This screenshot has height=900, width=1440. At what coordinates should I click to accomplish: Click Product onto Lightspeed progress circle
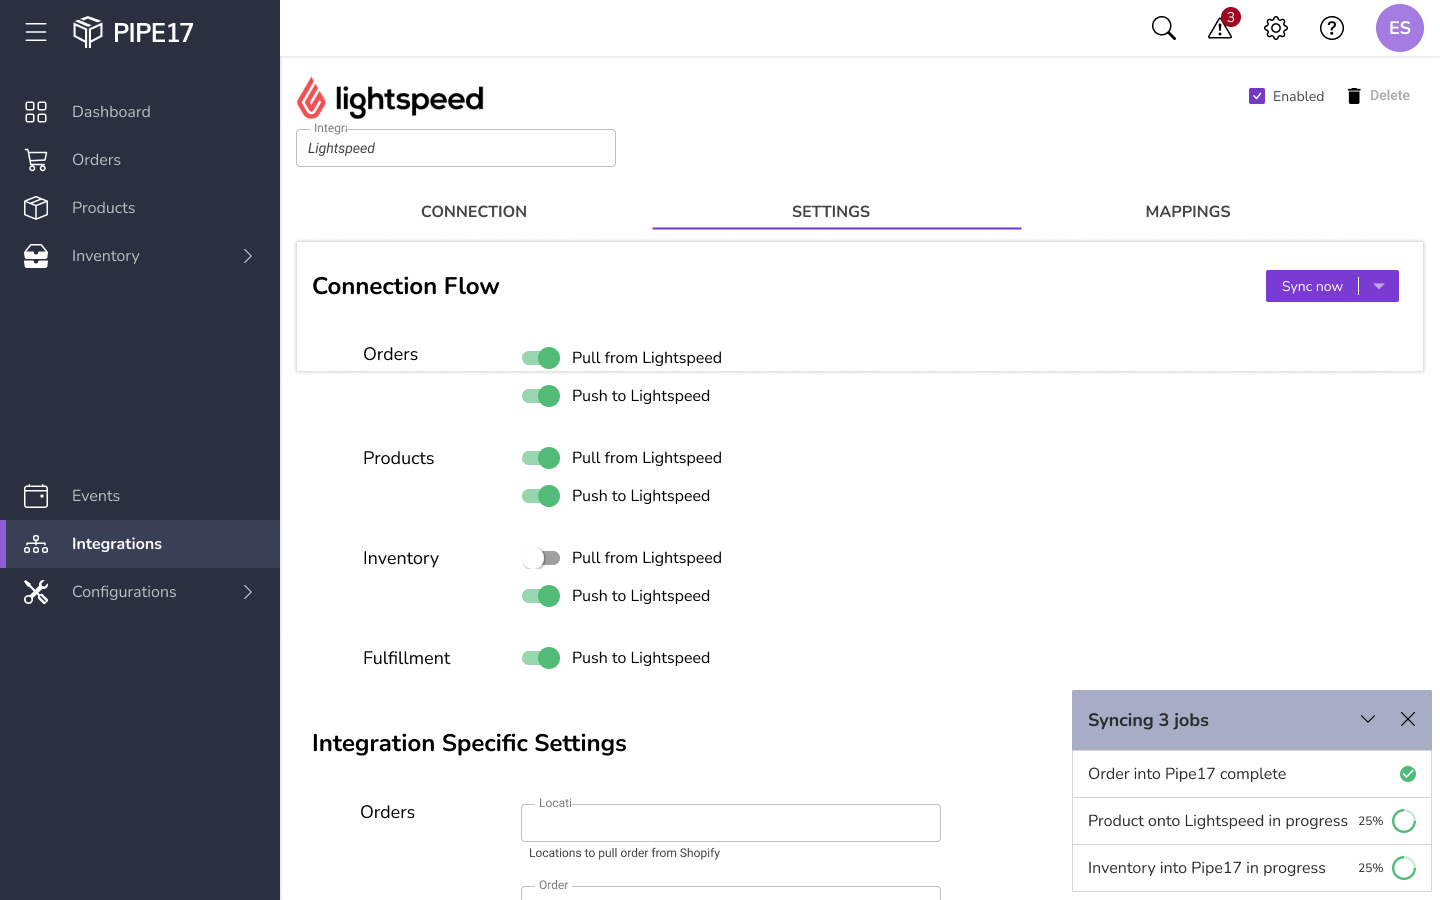tap(1404, 821)
